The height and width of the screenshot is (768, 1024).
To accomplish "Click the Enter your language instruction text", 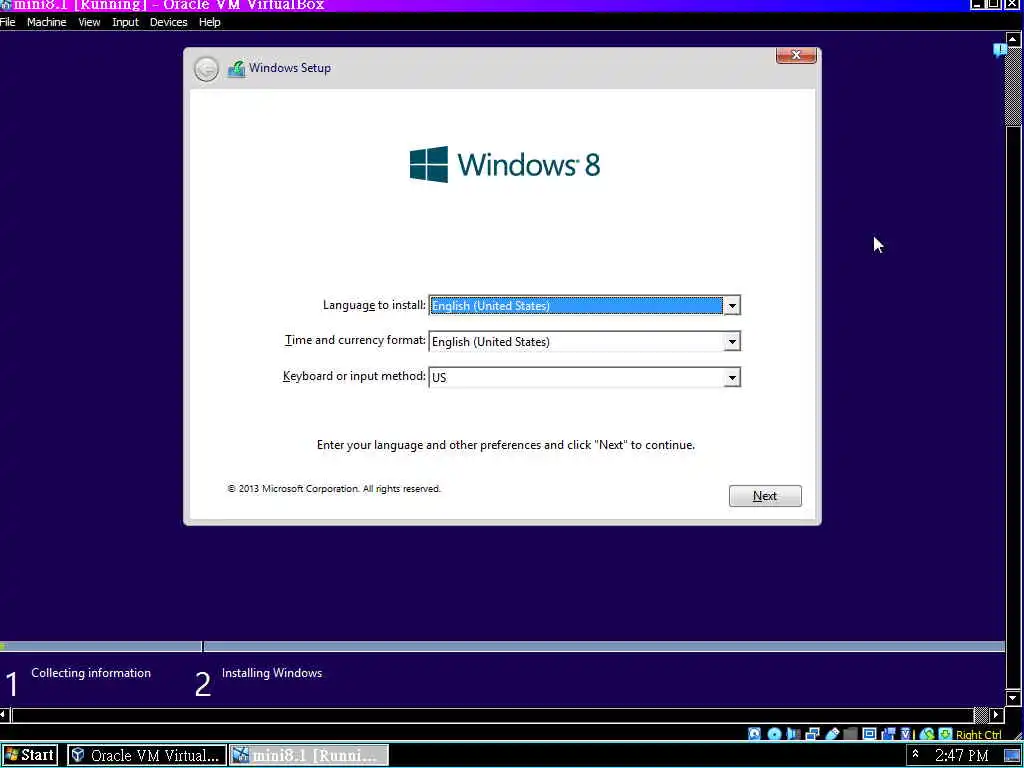I will point(505,445).
